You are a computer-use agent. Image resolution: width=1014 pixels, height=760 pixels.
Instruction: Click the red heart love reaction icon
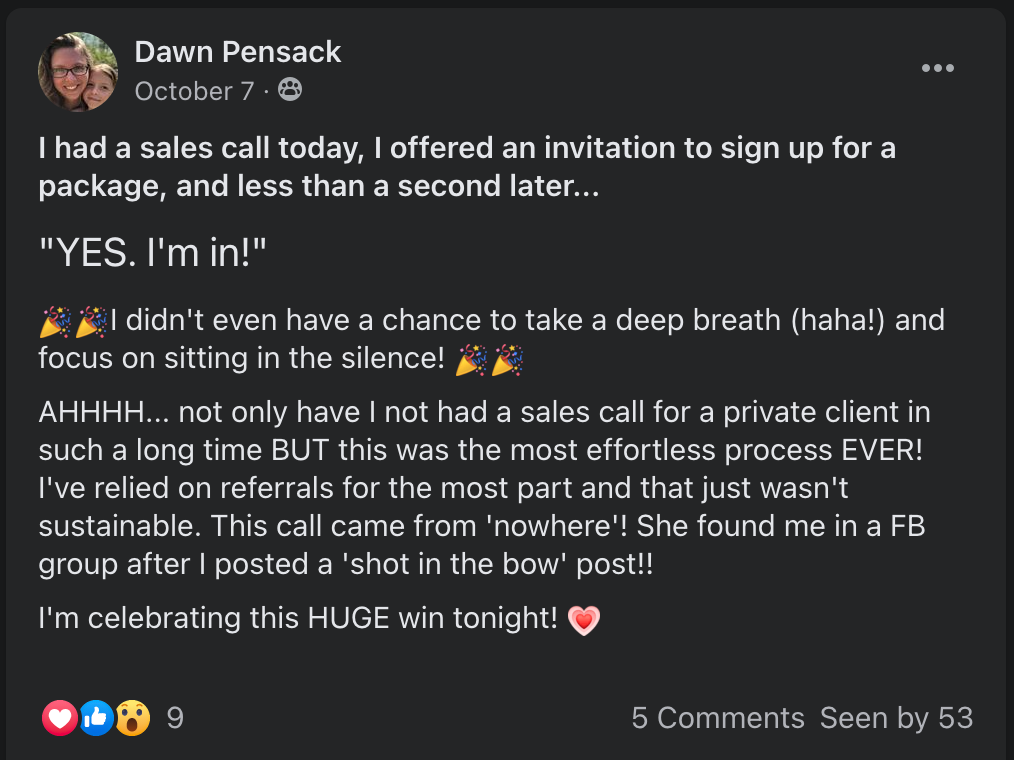click(x=59, y=717)
